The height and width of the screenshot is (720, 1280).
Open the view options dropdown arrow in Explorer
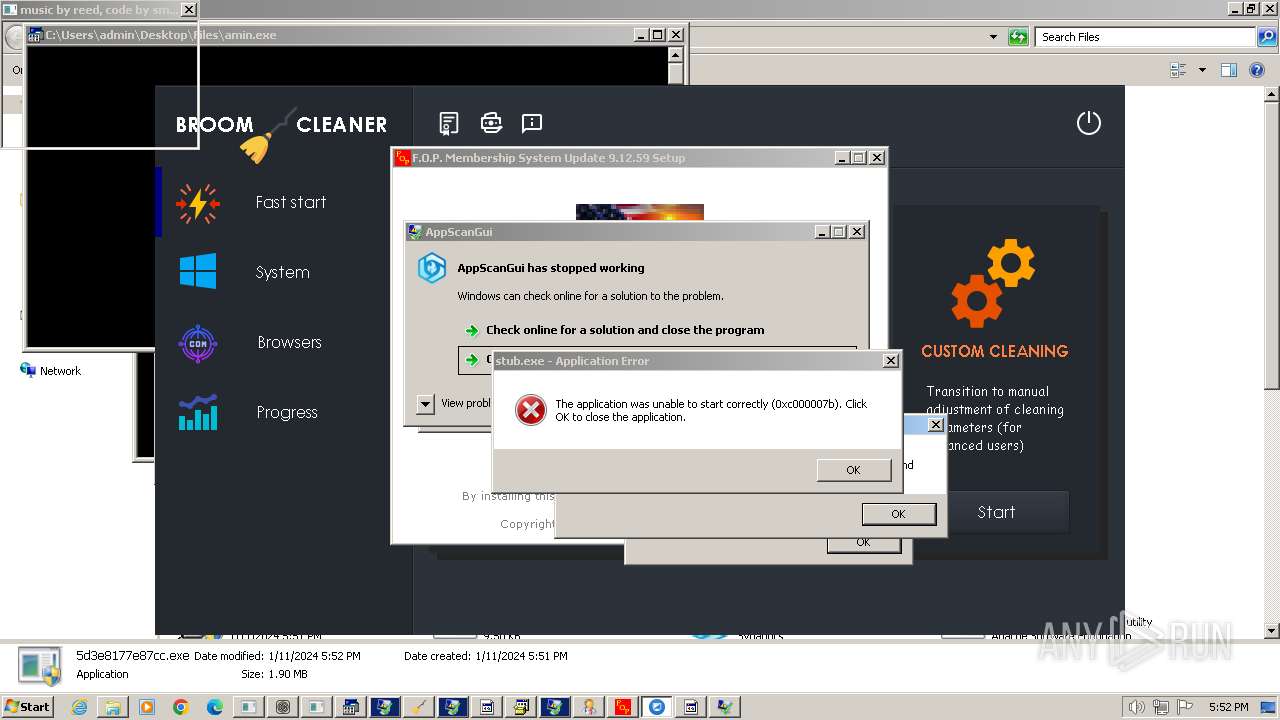[1202, 70]
